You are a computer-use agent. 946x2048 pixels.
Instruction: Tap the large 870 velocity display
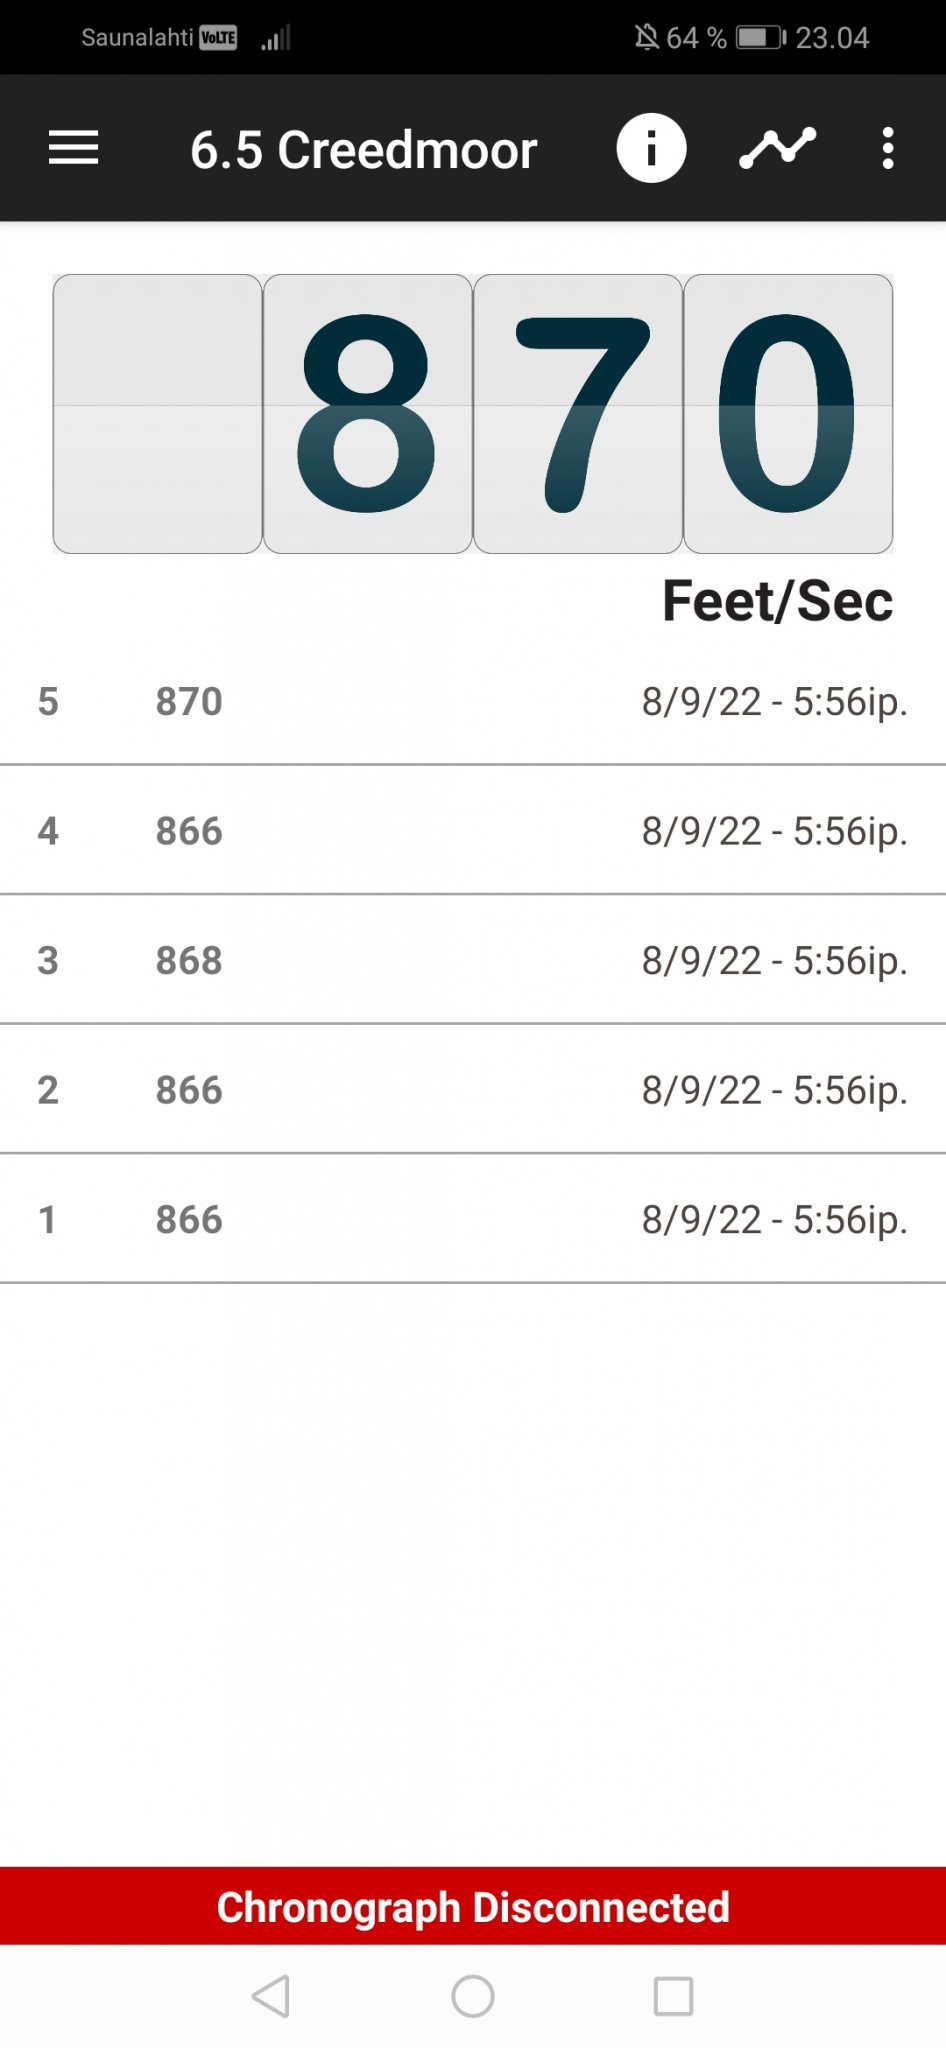(x=473, y=413)
